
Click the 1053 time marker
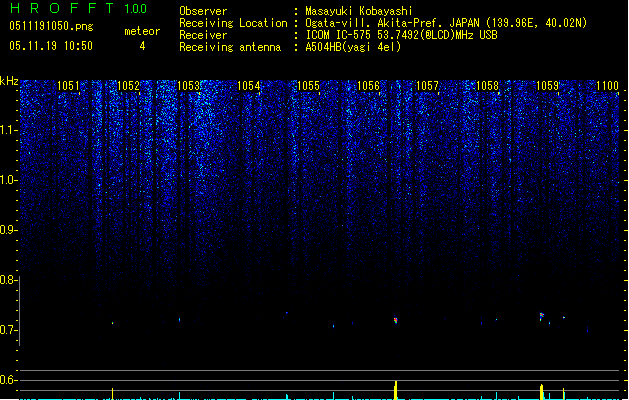(x=188, y=86)
